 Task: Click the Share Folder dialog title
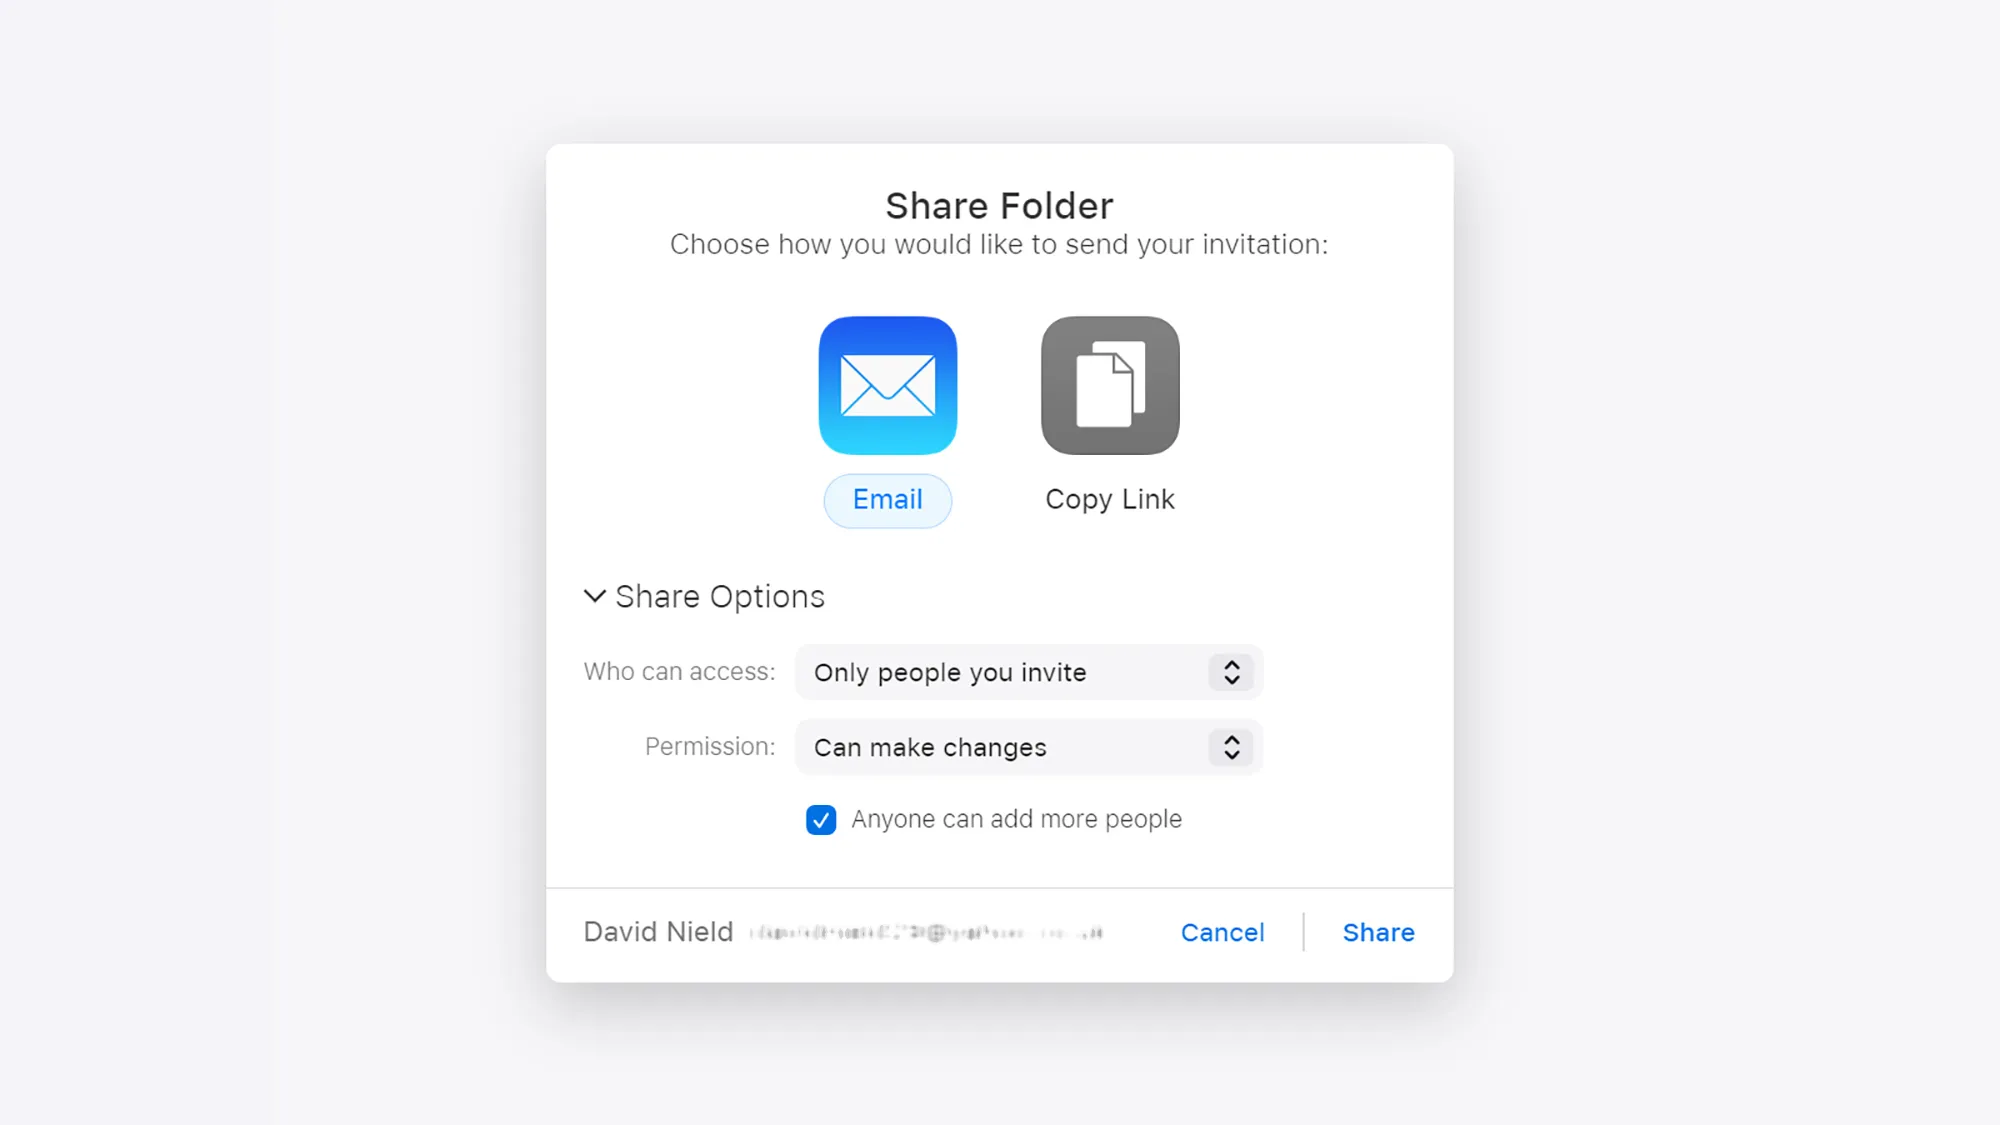(x=999, y=206)
